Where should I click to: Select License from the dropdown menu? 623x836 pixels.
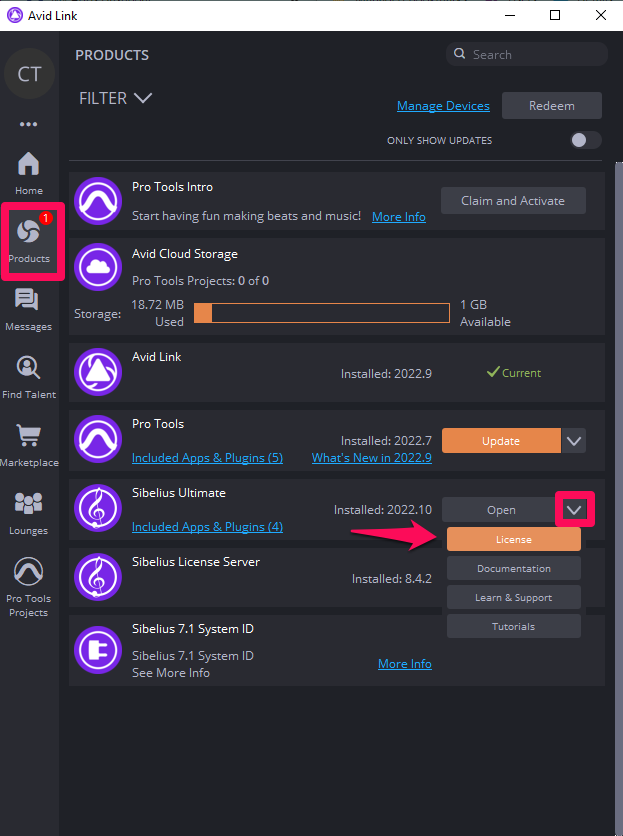click(x=513, y=539)
